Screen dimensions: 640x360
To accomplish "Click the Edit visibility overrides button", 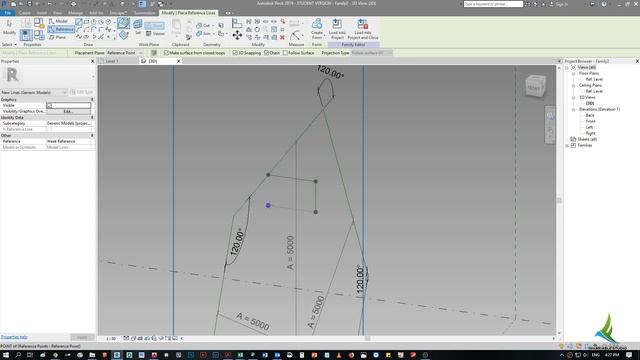I will tap(68, 111).
